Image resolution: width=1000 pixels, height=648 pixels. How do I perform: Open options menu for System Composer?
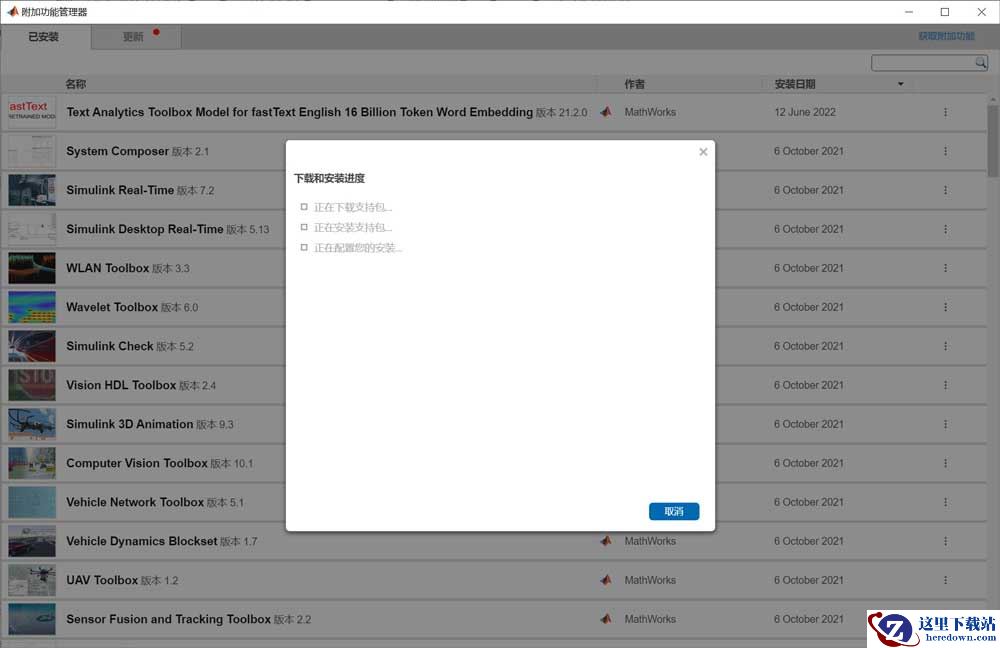945,151
